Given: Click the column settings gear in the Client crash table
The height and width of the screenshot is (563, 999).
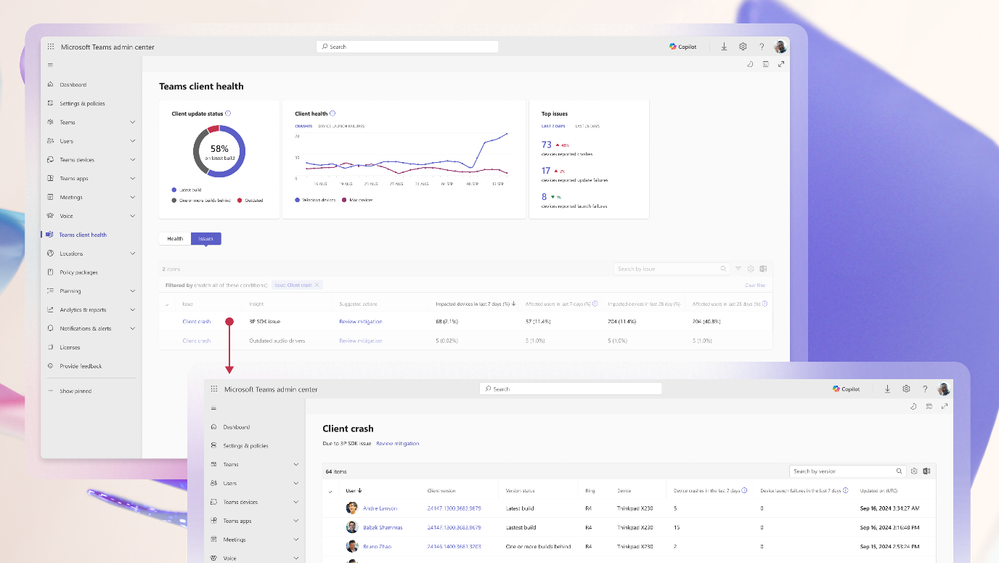Looking at the screenshot, I should [x=914, y=471].
